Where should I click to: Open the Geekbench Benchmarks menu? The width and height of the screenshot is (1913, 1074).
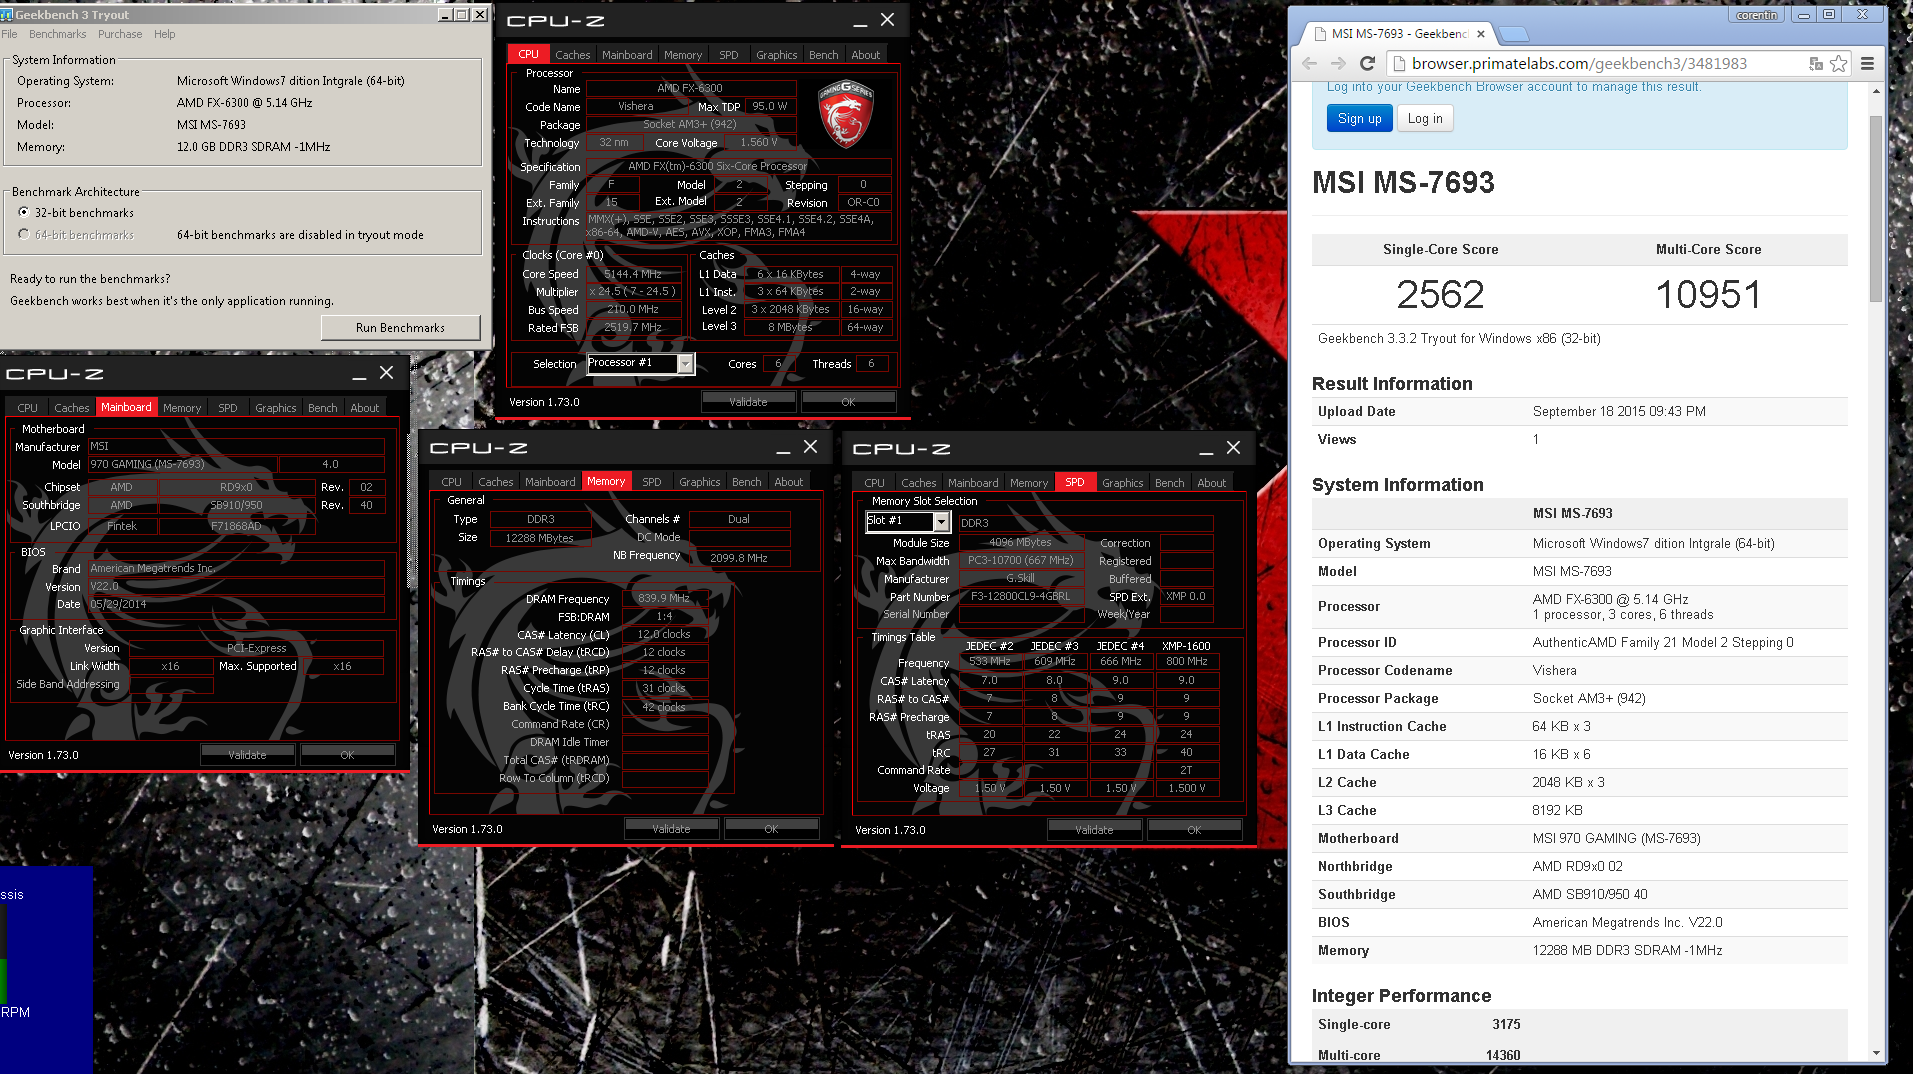pos(57,34)
